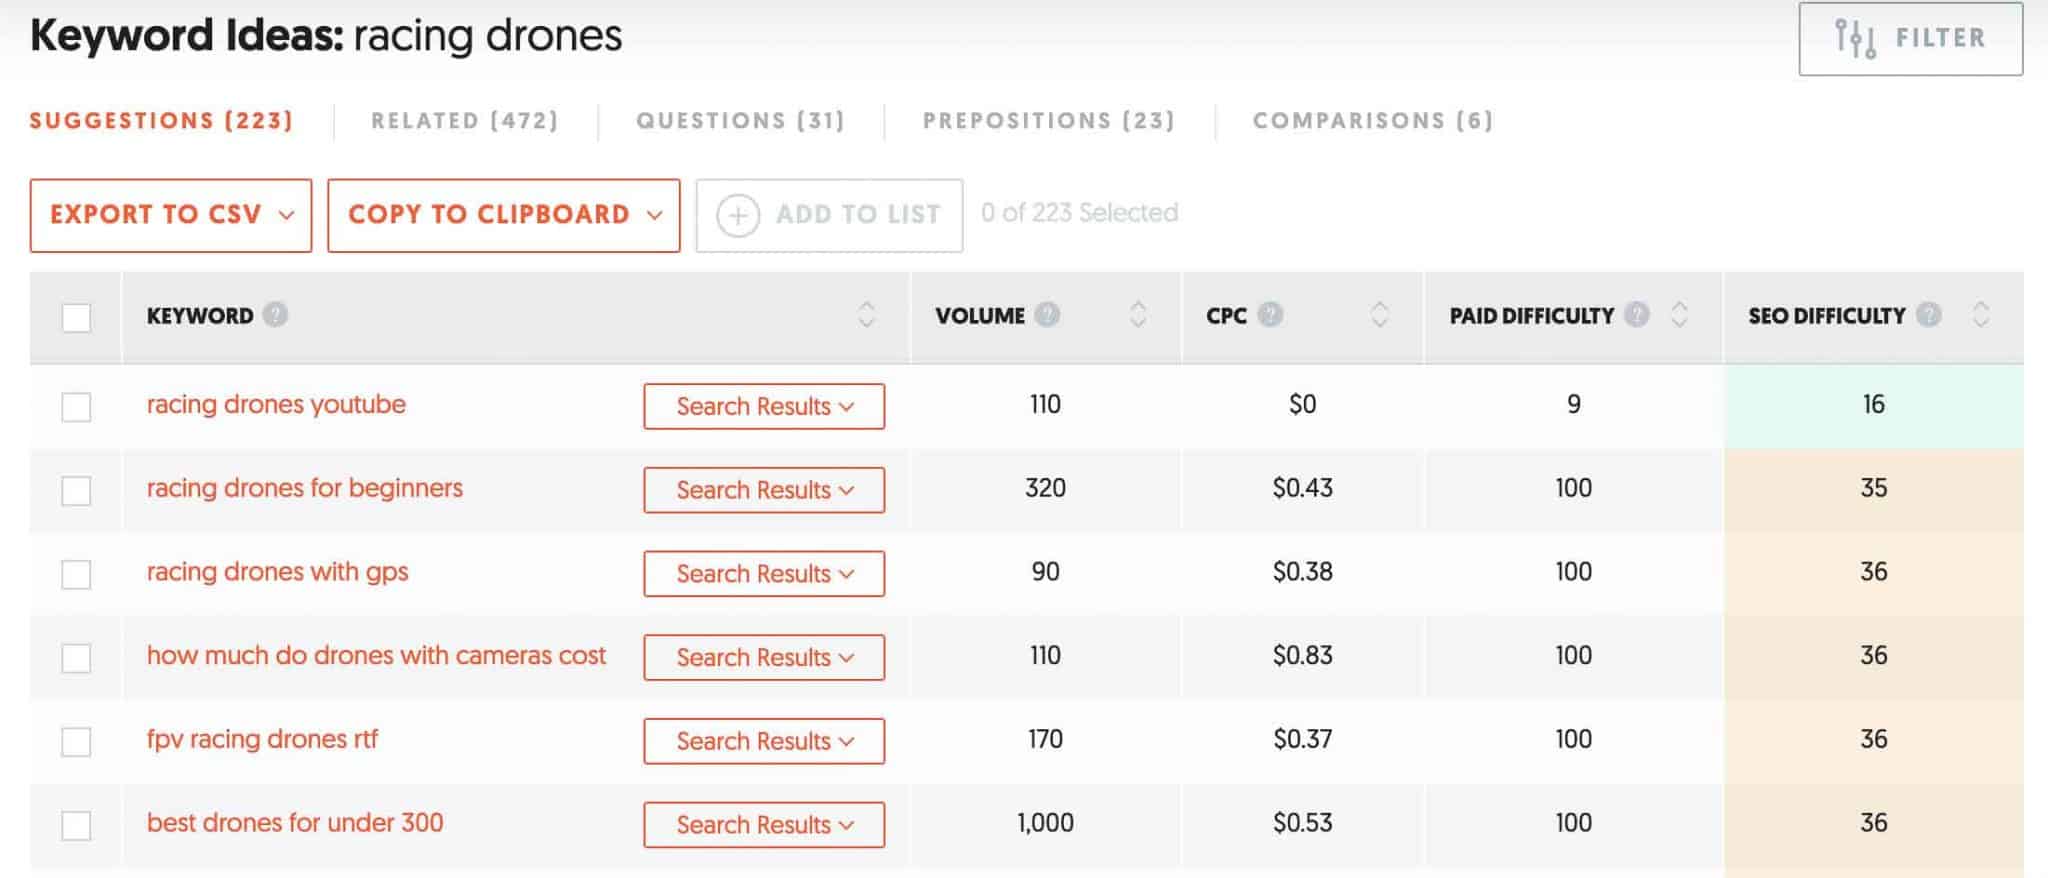Open the best drones for under 300 link

(295, 823)
